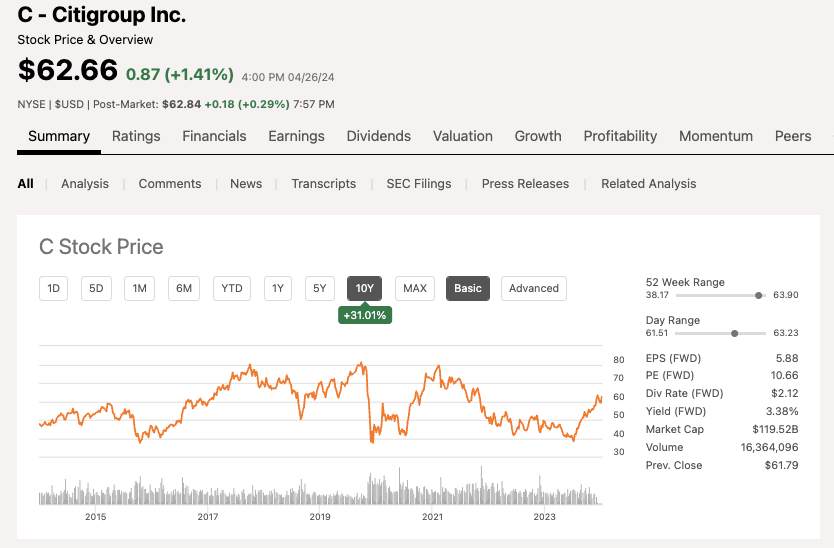Click the +31.01% performance badge
The height and width of the screenshot is (548, 834).
coord(365,315)
